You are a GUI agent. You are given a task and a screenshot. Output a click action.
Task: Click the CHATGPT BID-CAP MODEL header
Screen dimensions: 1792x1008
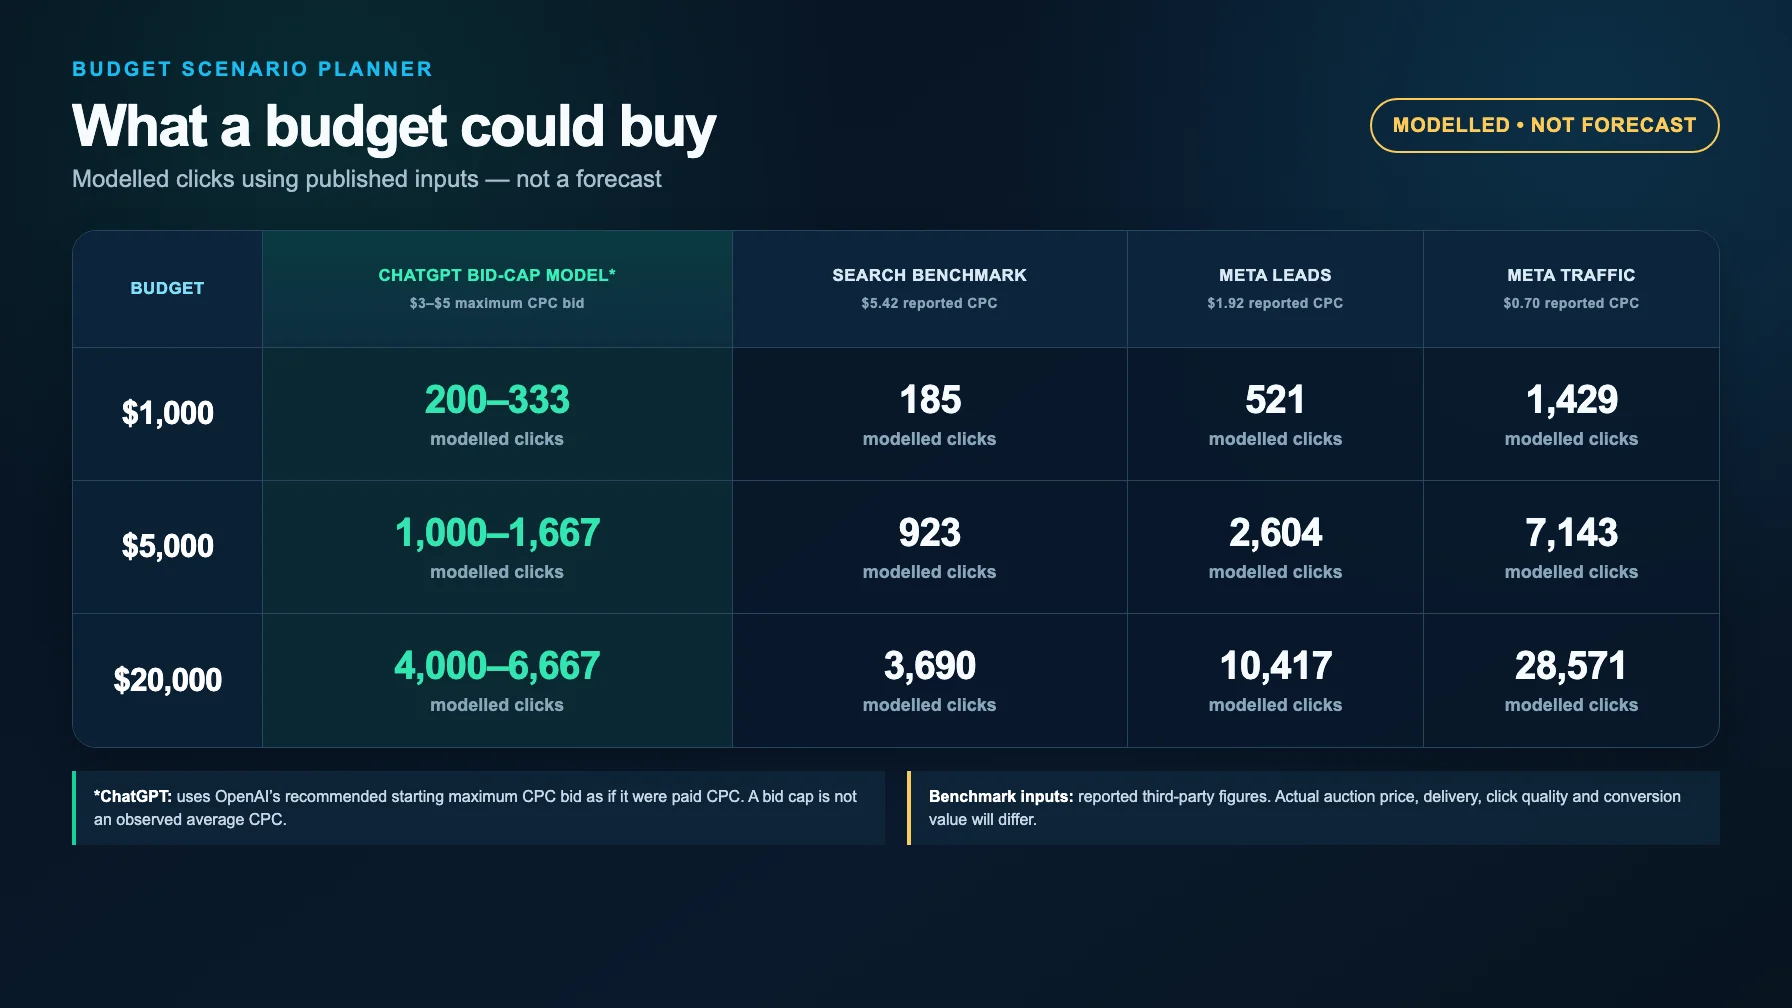click(497, 288)
